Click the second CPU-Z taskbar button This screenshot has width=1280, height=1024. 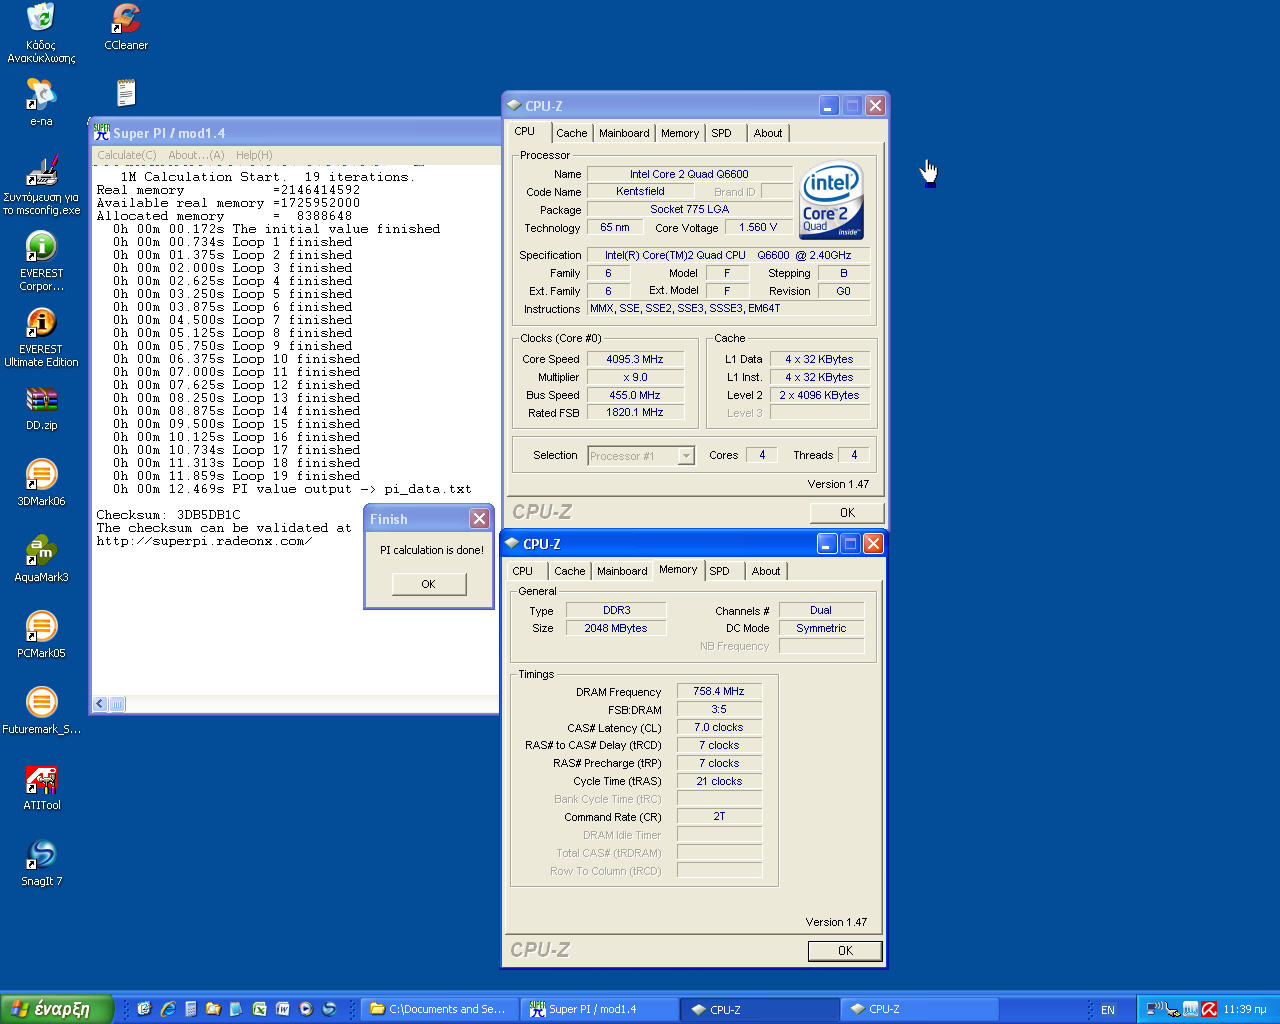pyautogui.click(x=919, y=1009)
